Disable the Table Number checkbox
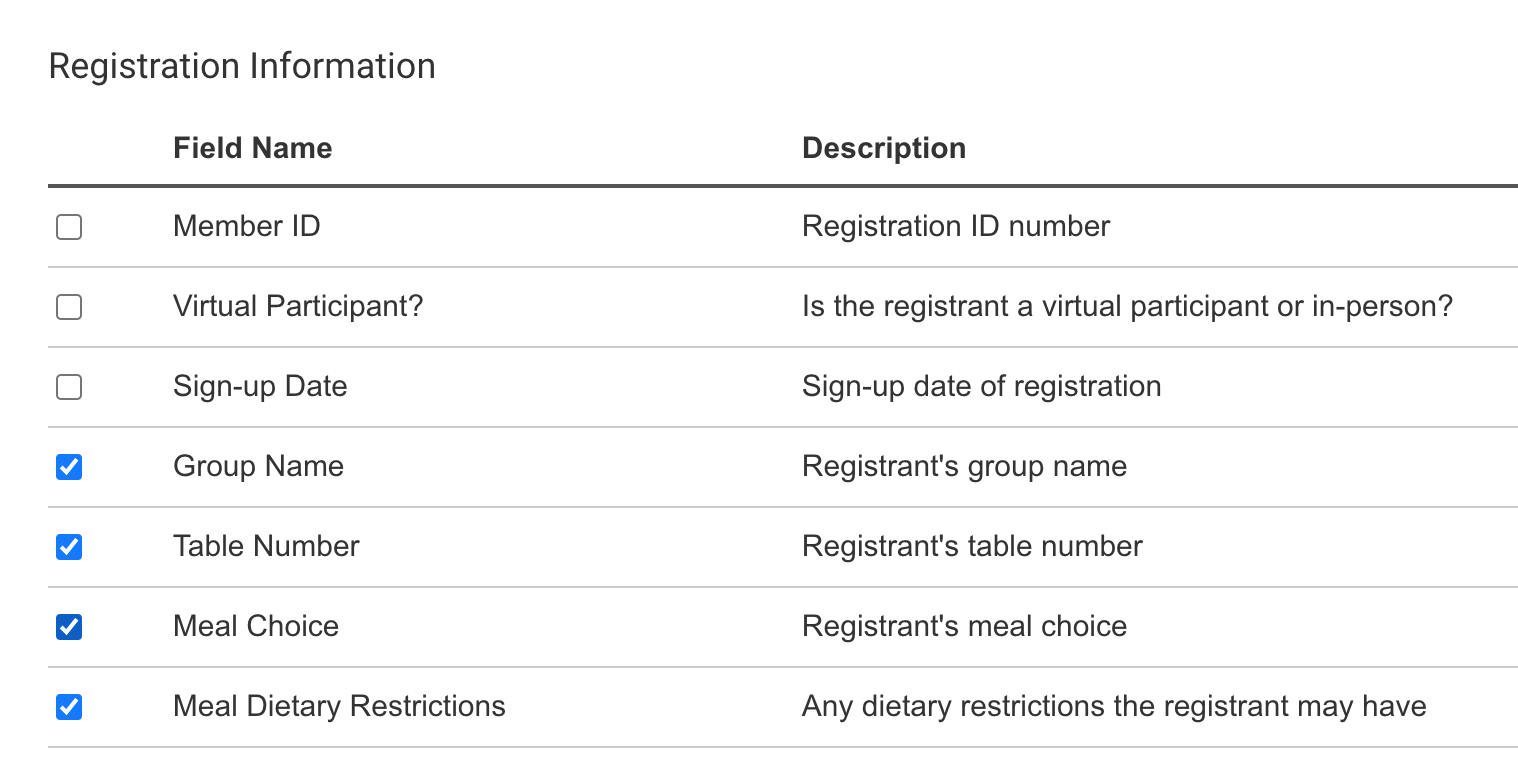Viewport: 1518px width, 768px height. point(69,547)
